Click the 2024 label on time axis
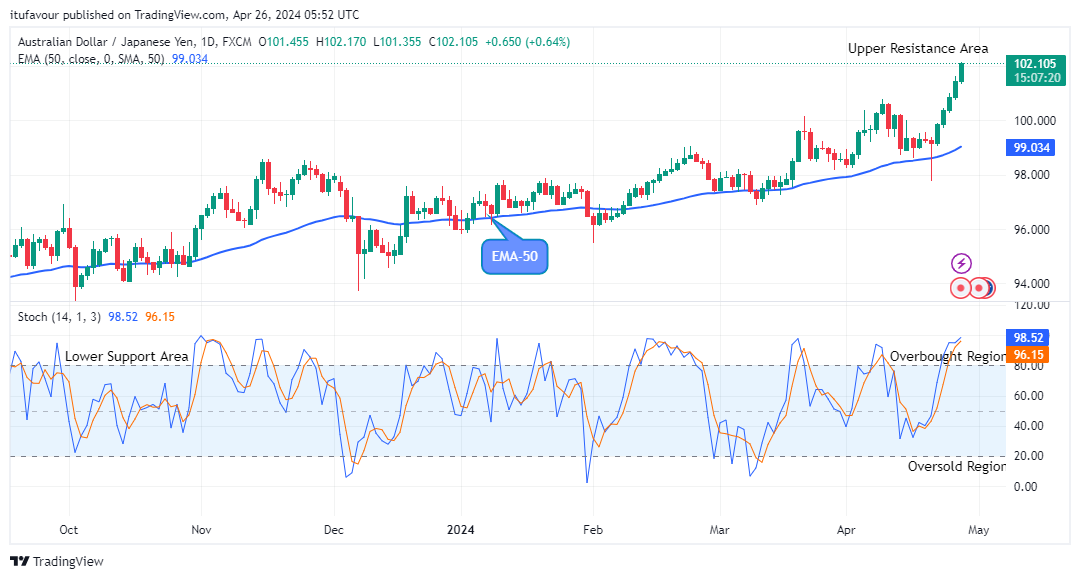 (x=460, y=529)
